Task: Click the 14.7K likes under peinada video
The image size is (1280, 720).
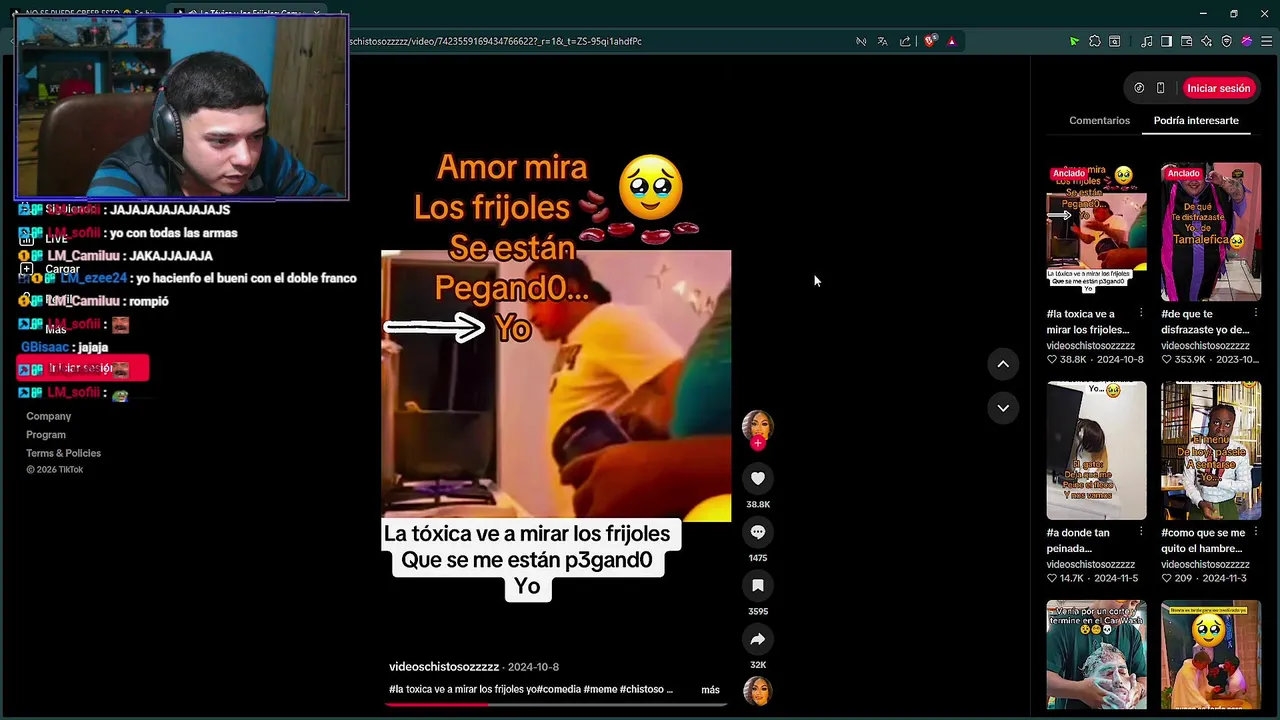Action: pos(1066,578)
